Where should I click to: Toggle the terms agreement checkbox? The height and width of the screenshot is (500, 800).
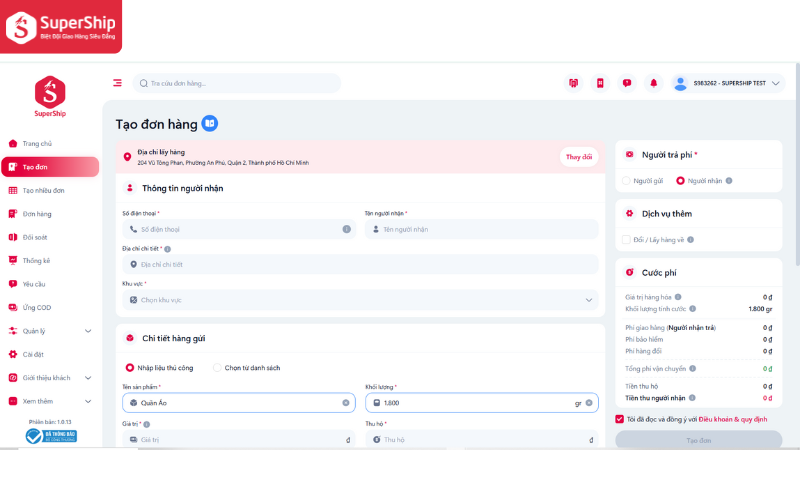619,419
